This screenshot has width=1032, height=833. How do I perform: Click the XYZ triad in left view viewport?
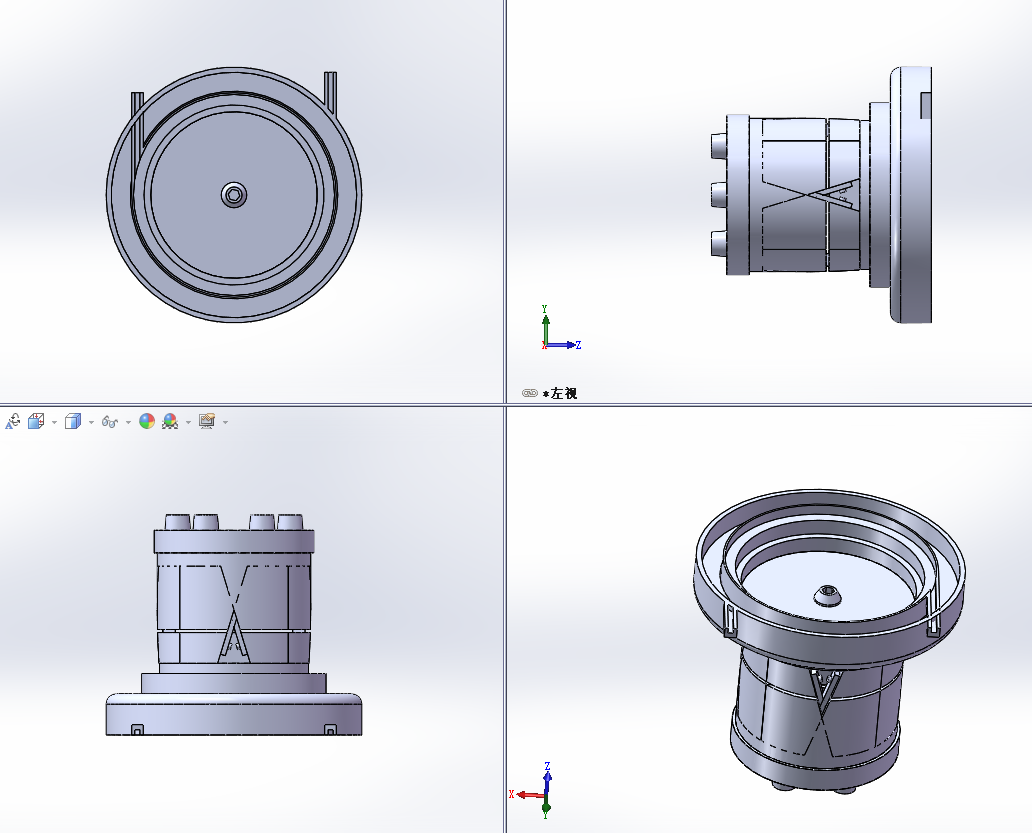[561, 328]
